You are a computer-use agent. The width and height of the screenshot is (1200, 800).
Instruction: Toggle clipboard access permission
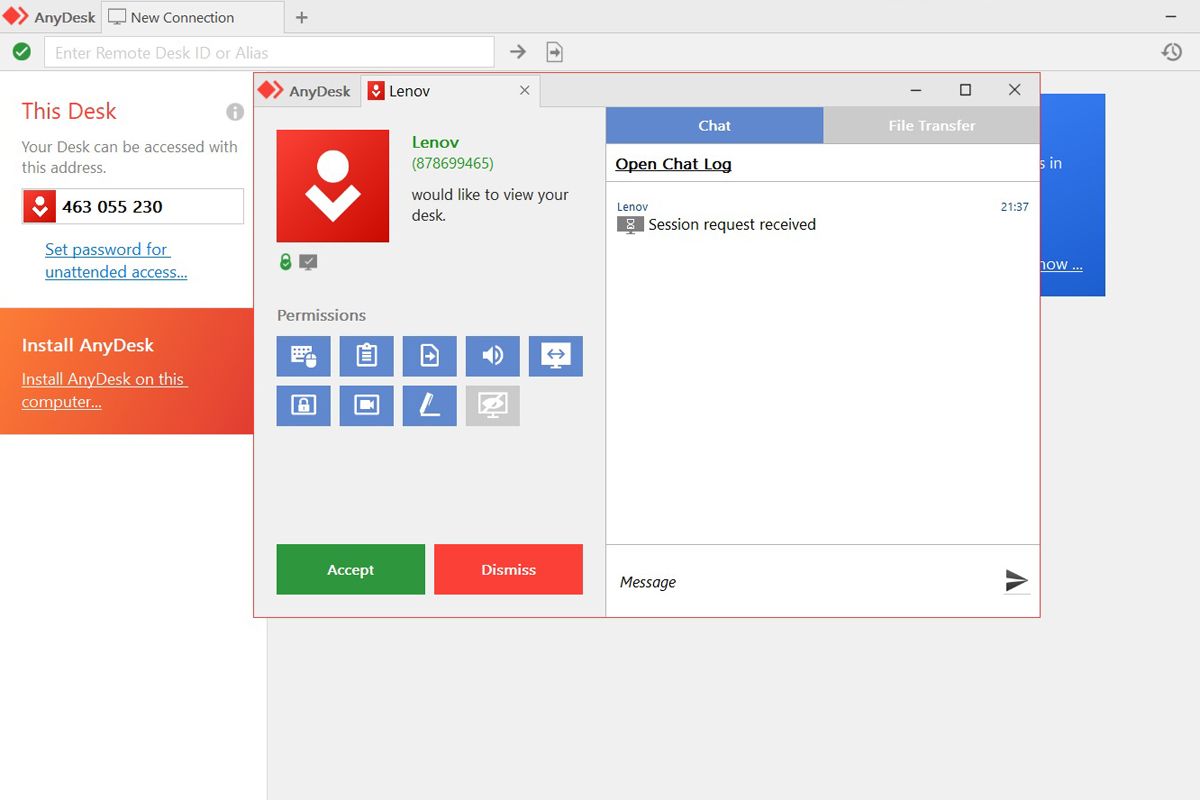click(366, 356)
